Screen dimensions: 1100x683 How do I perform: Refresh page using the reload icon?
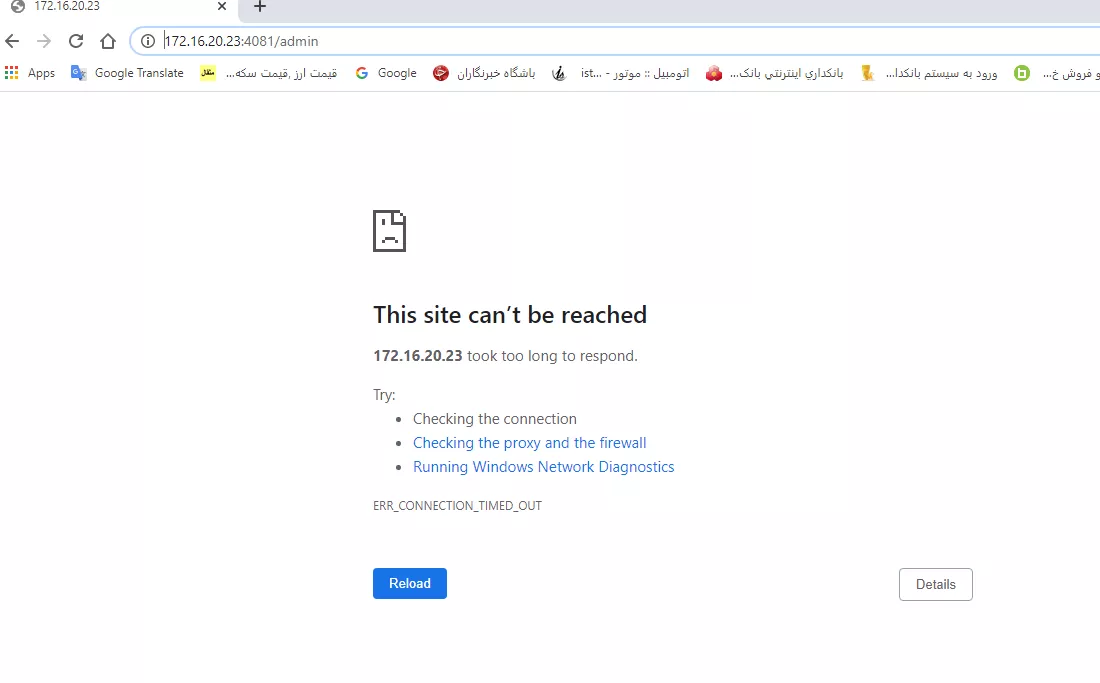point(76,41)
